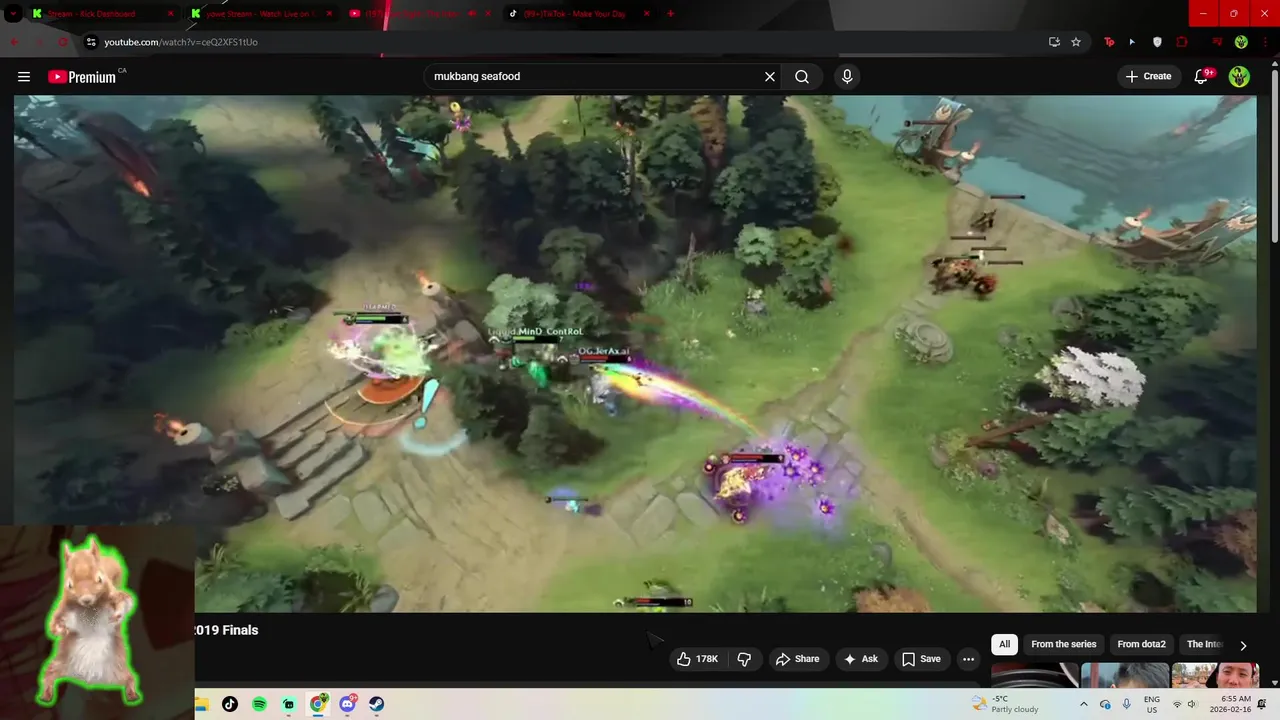Show hidden system tray icons

pos(1083,704)
